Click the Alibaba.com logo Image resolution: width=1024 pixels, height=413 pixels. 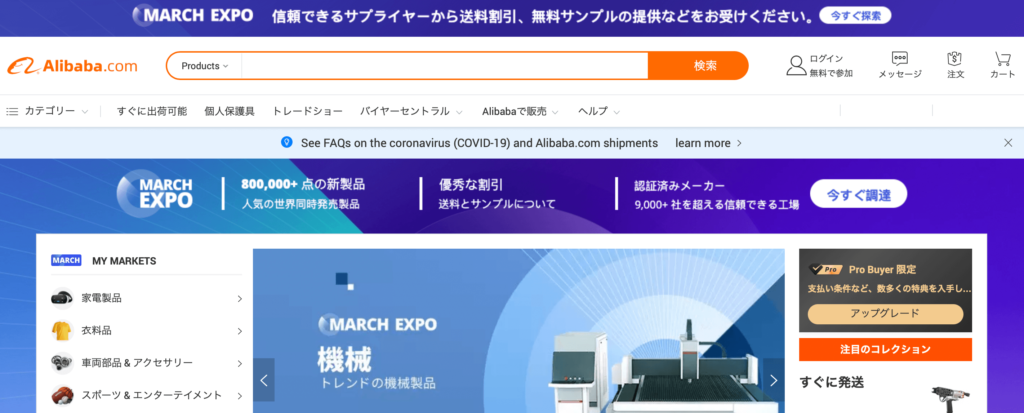(x=72, y=66)
